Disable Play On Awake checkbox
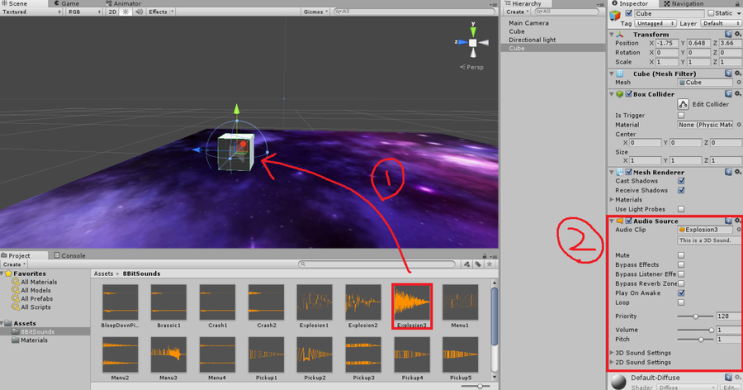The height and width of the screenshot is (390, 743). tap(681, 293)
